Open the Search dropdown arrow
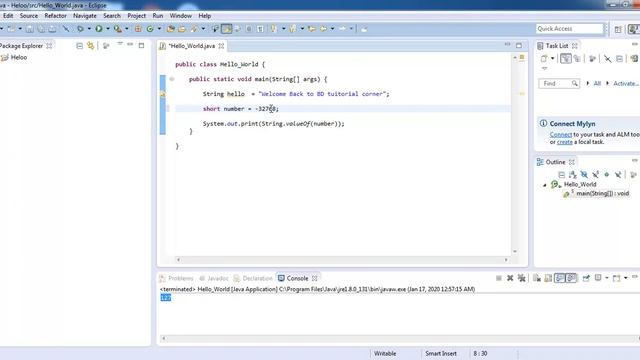The height and width of the screenshot is (360, 640). pos(203,29)
